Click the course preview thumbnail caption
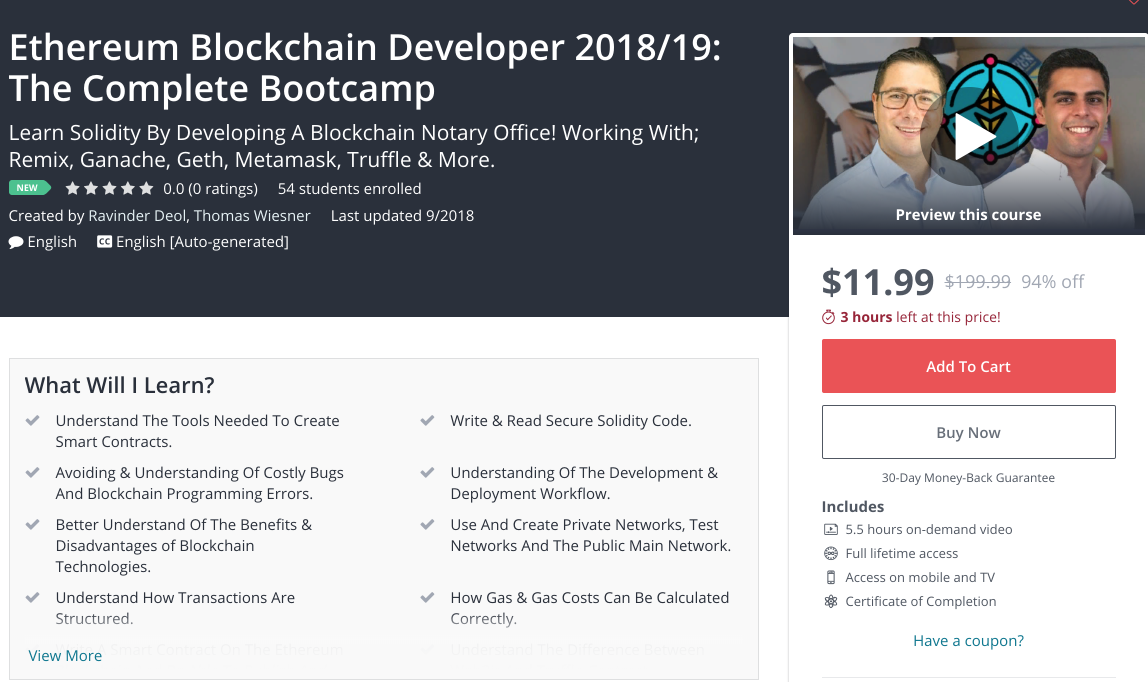Image resolution: width=1148 pixels, height=682 pixels. click(x=968, y=215)
